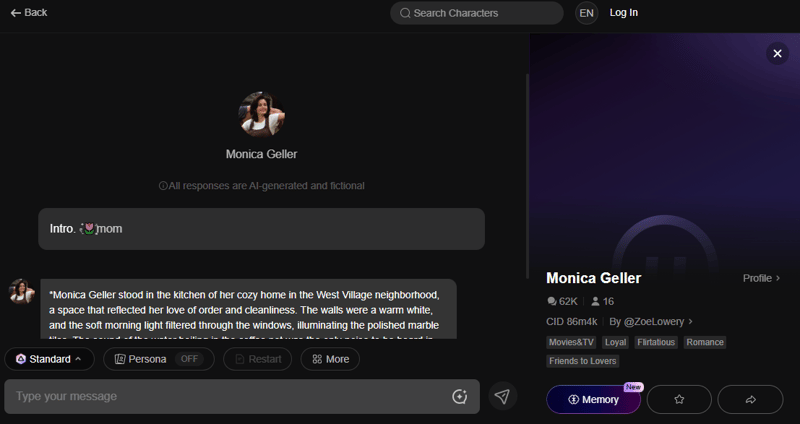The image size is (800, 424).
Task: Focus the Search Characters field
Action: click(x=477, y=13)
